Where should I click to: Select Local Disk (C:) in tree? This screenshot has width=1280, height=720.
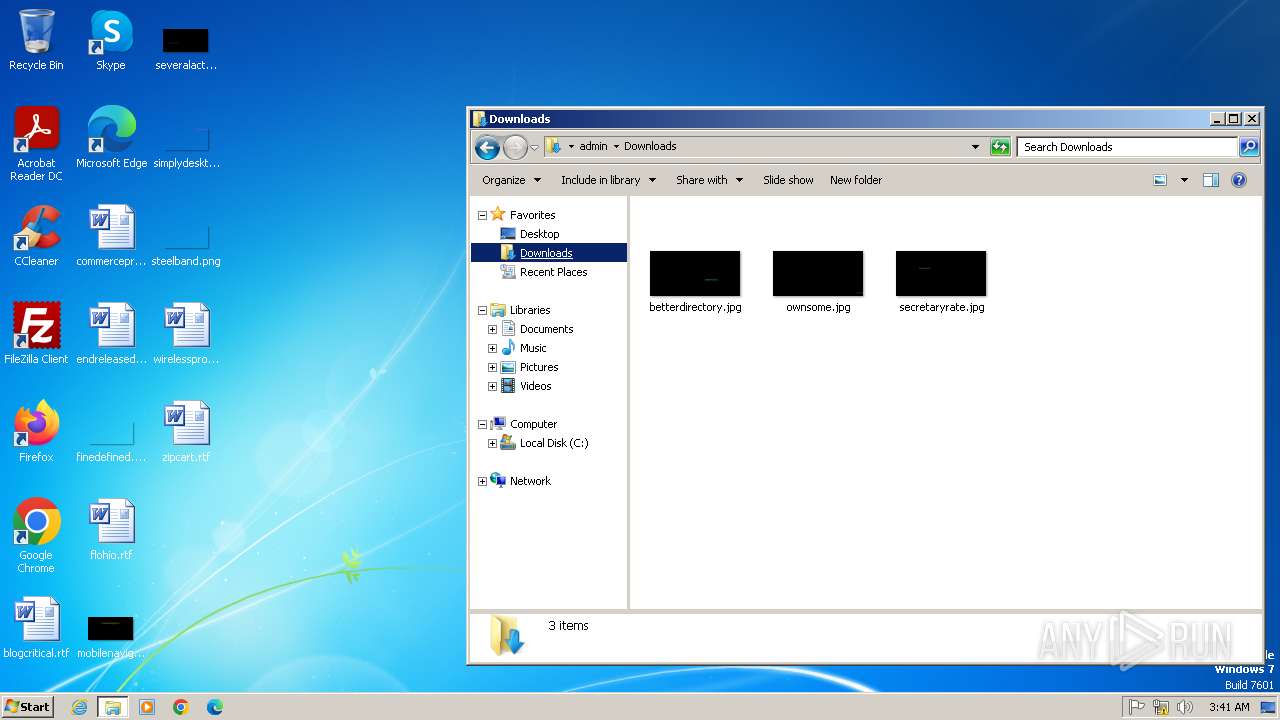(x=554, y=443)
